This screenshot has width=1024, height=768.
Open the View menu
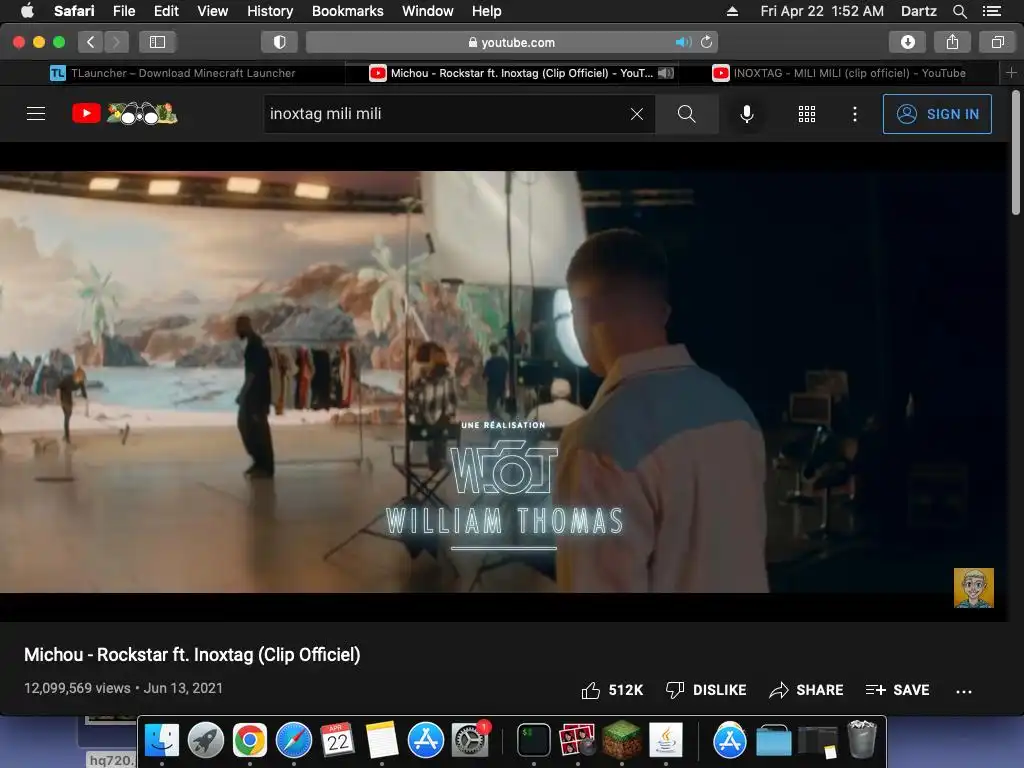(212, 11)
